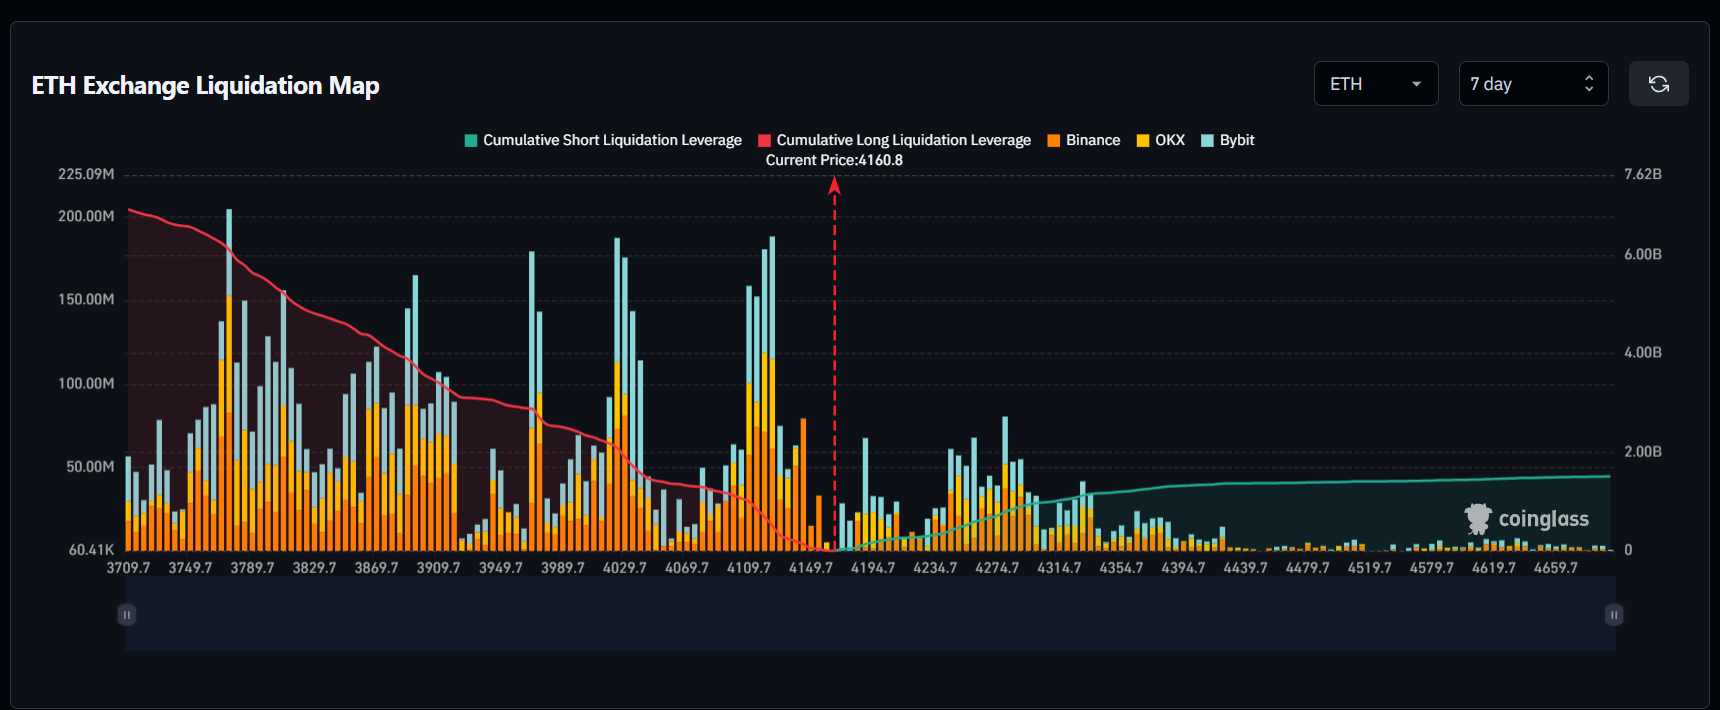The image size is (1720, 710).
Task: Click the light blue Bybit legend square
Action: [1207, 141]
